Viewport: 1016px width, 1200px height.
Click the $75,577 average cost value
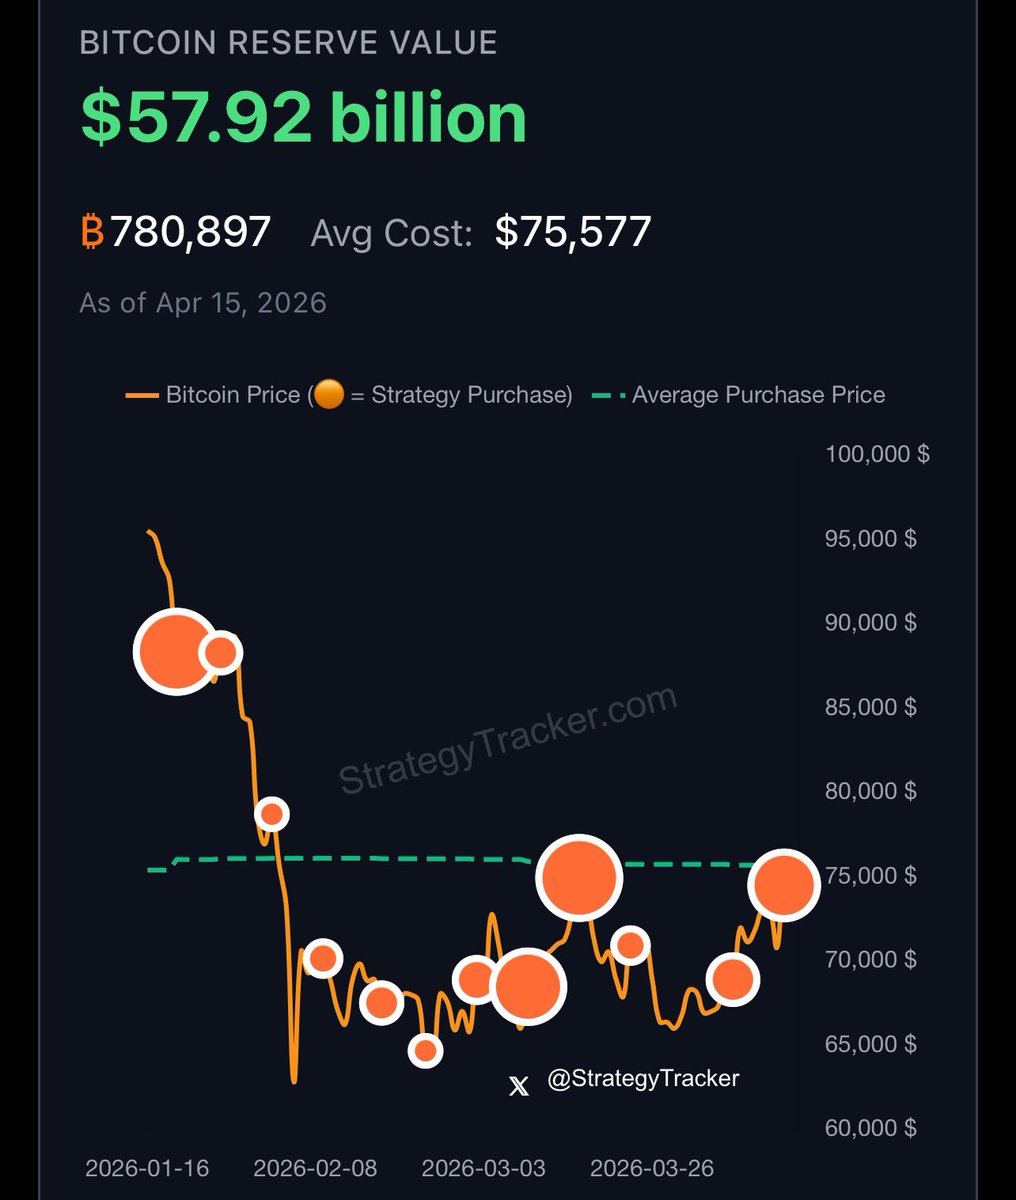[x=573, y=232]
